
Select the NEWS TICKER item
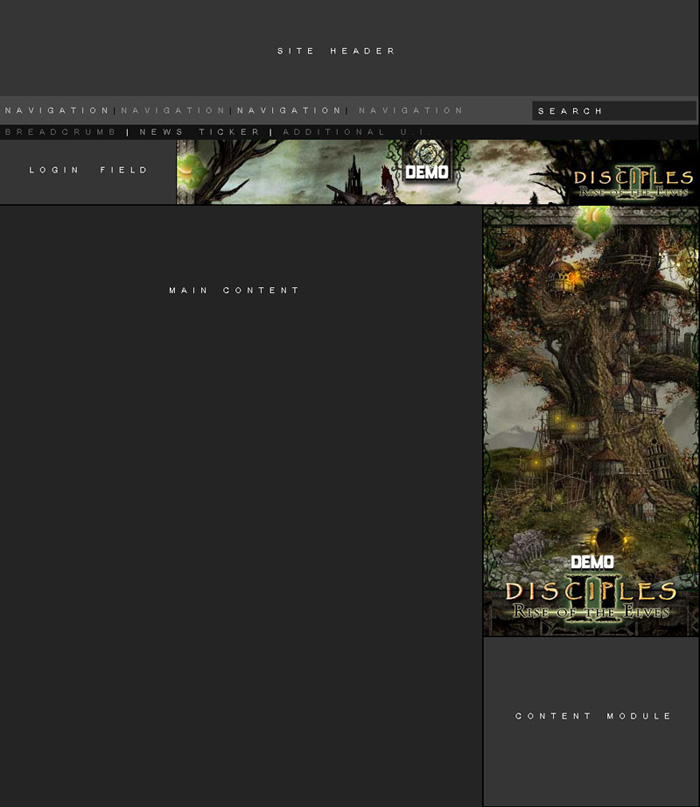coord(199,132)
